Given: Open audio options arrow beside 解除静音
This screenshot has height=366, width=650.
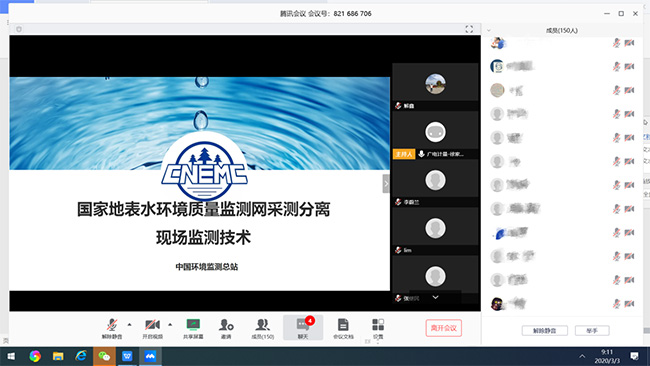Looking at the screenshot, I should tap(129, 325).
